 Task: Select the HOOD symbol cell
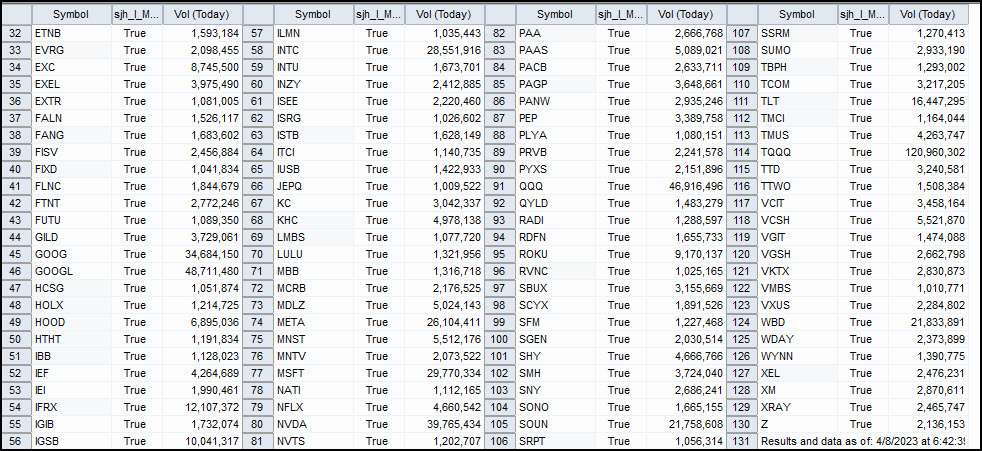coord(71,322)
